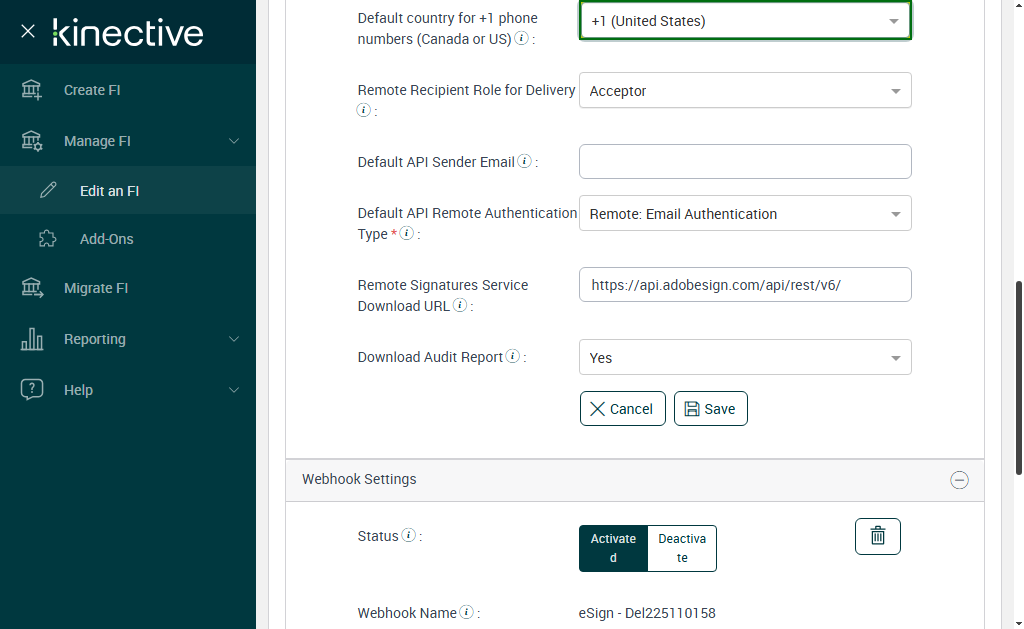Open Edit an FI menu item
The image size is (1024, 629).
tap(109, 191)
